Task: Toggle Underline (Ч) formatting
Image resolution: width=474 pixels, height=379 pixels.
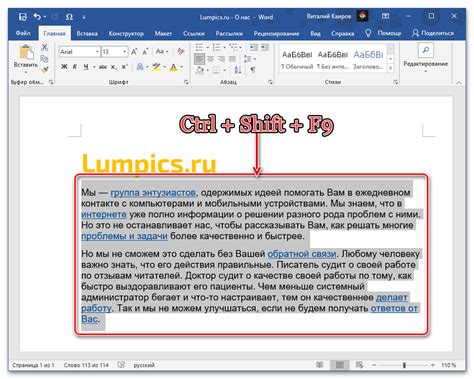Action: tap(86, 67)
